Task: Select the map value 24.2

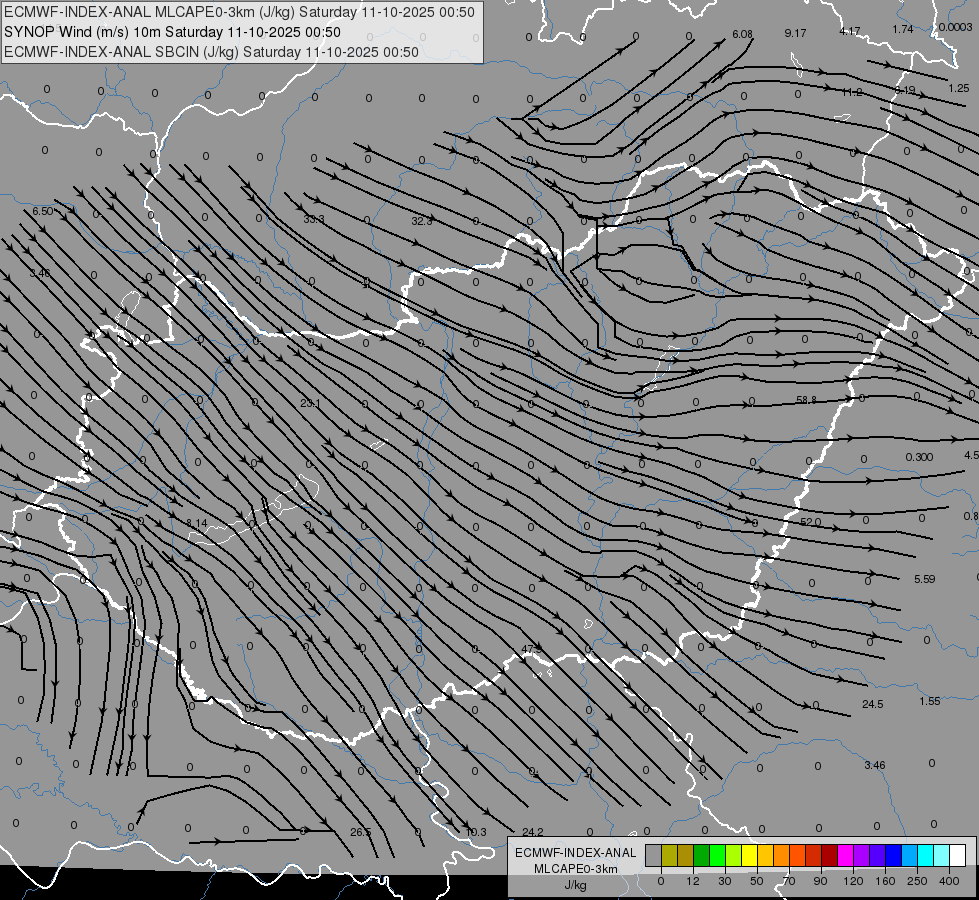Action: pyautogui.click(x=533, y=832)
